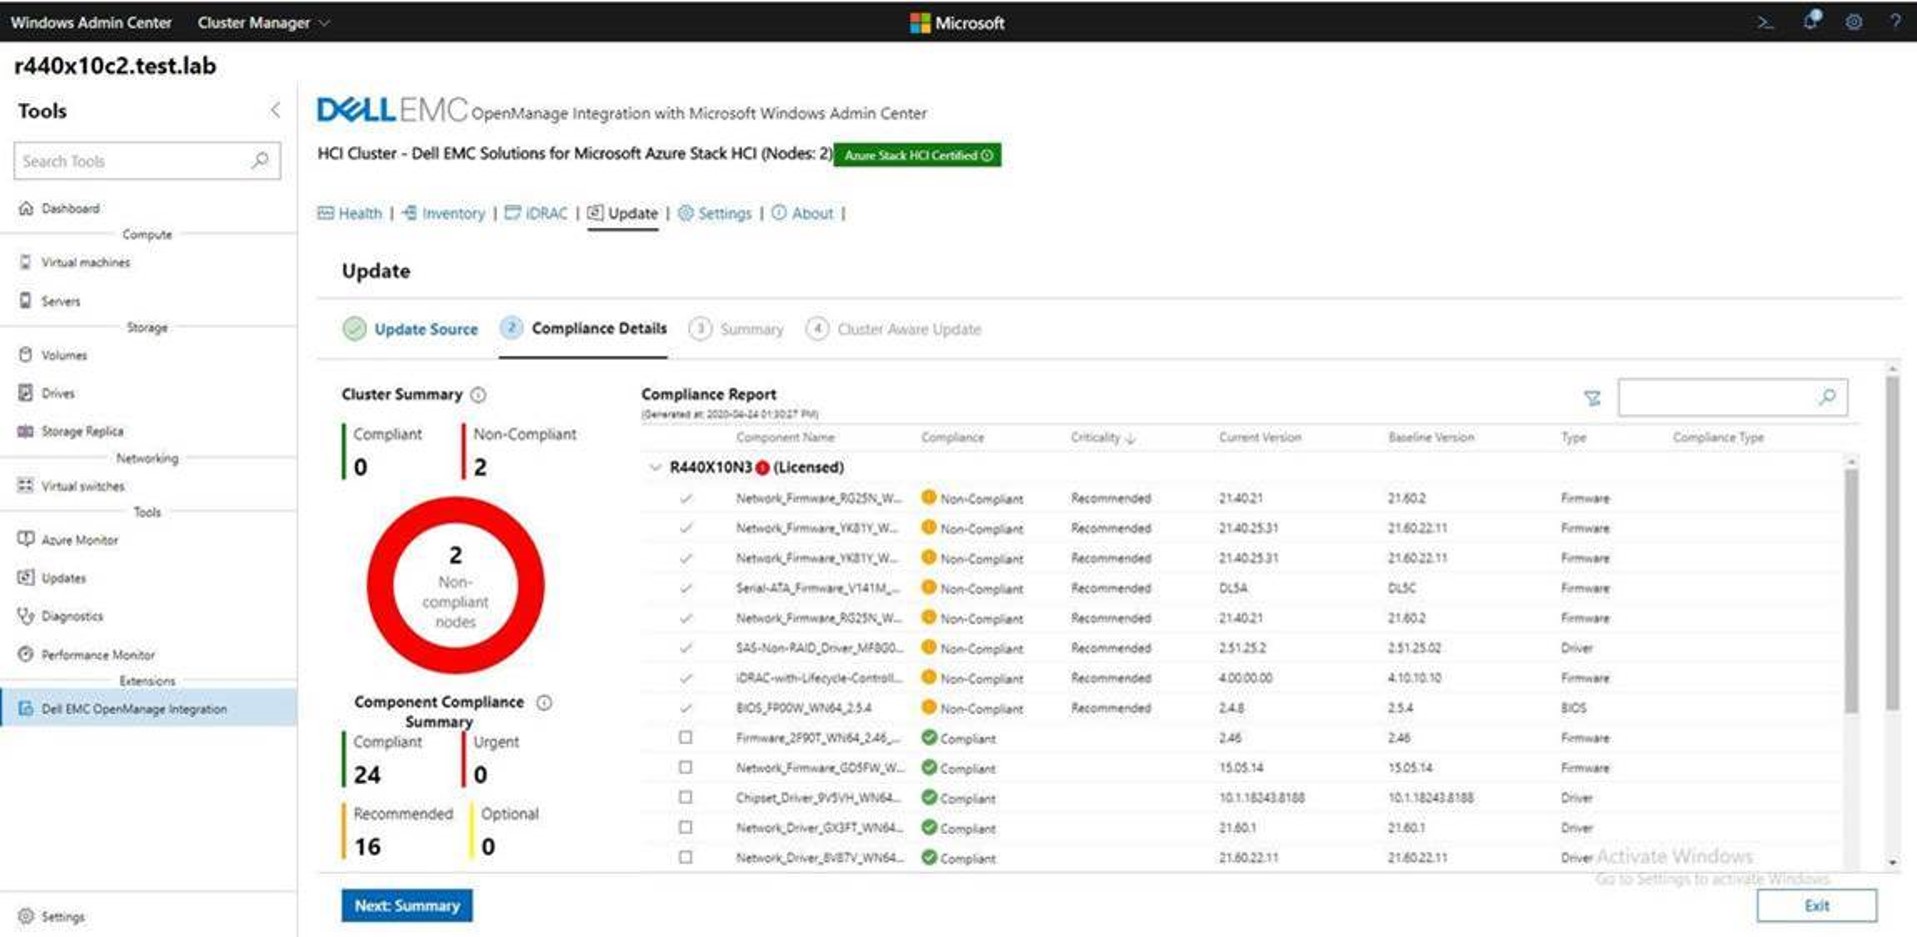Image resolution: width=1917 pixels, height=937 pixels.
Task: Click Cluster Aware Update step label
Action: pyautogui.click(x=909, y=329)
